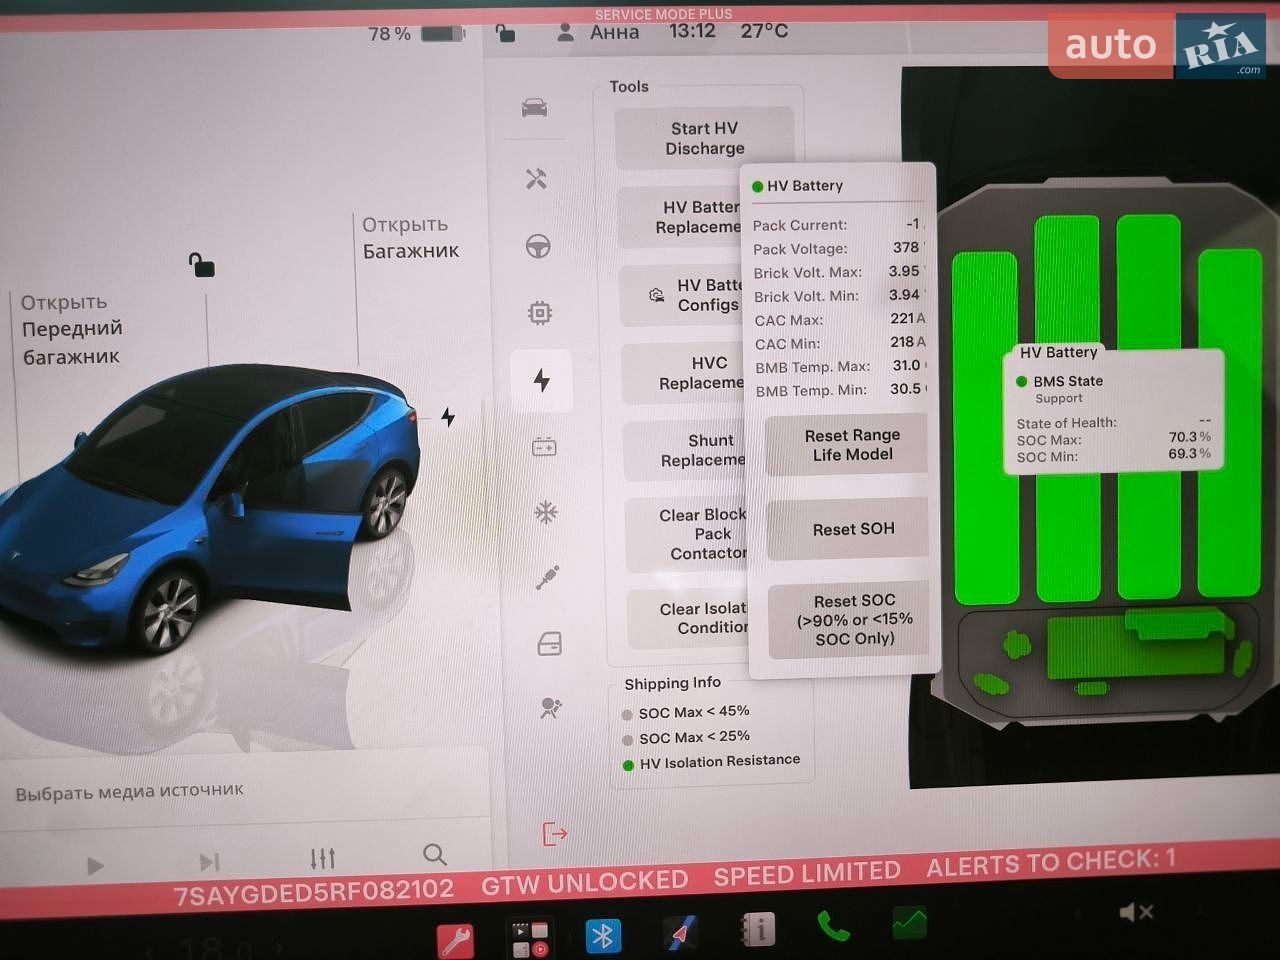Open the red wrench service app
This screenshot has height=960, width=1280.
pos(456,940)
